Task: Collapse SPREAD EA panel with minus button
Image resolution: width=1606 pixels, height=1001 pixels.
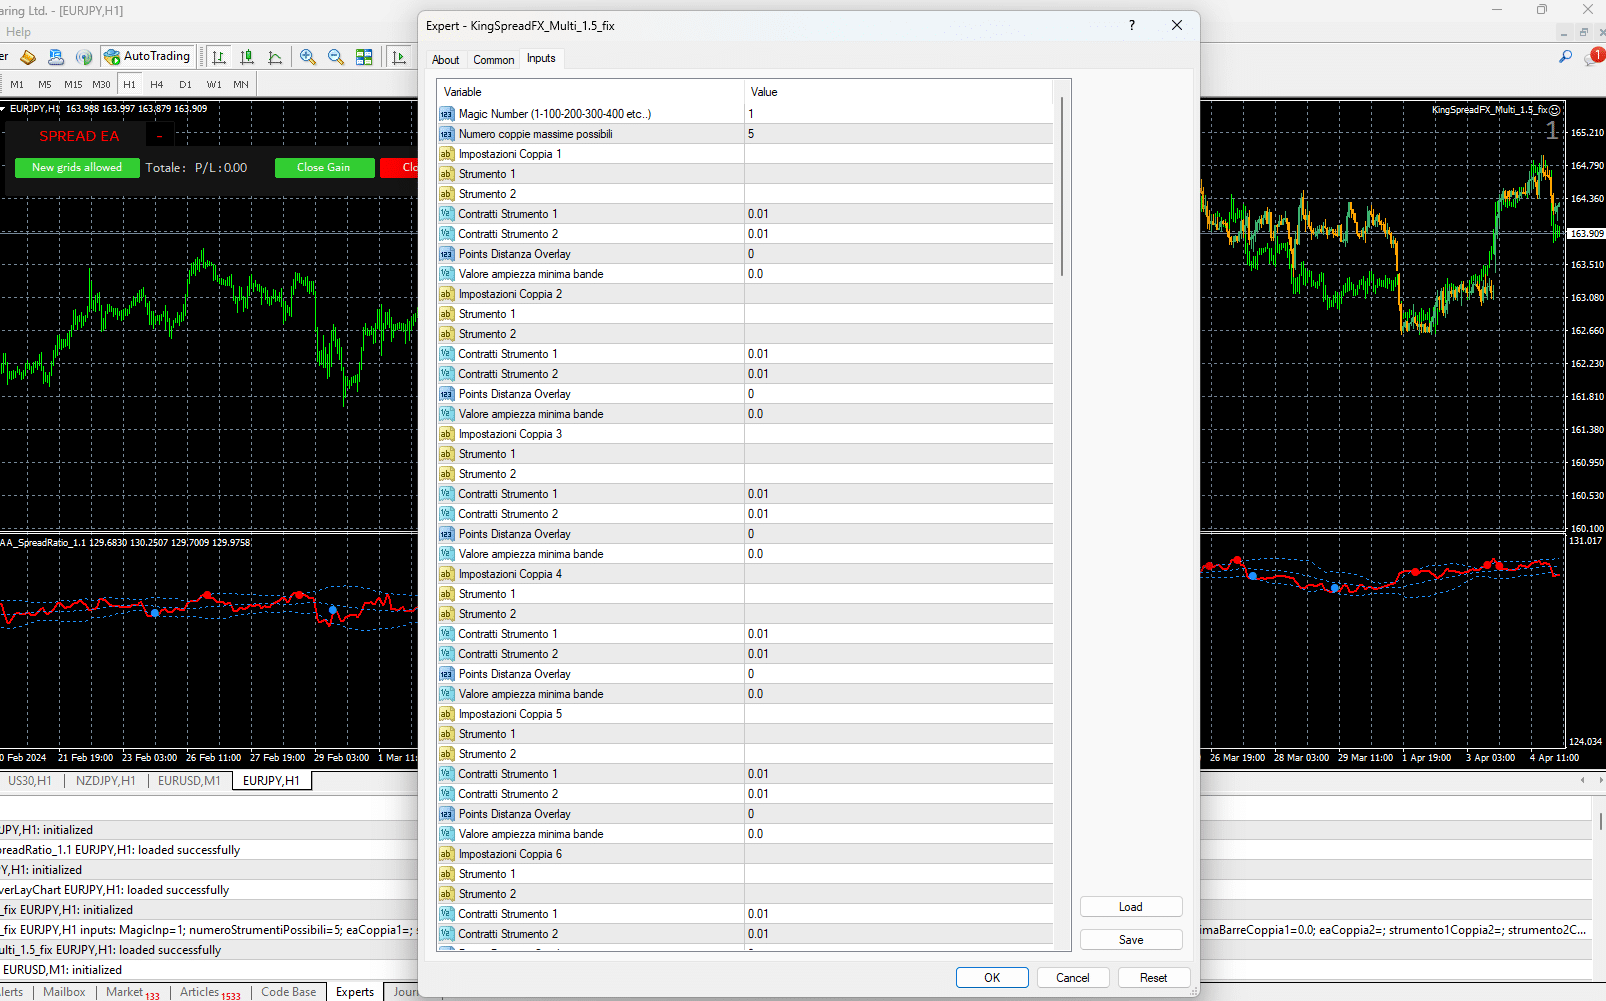Action: pos(159,134)
